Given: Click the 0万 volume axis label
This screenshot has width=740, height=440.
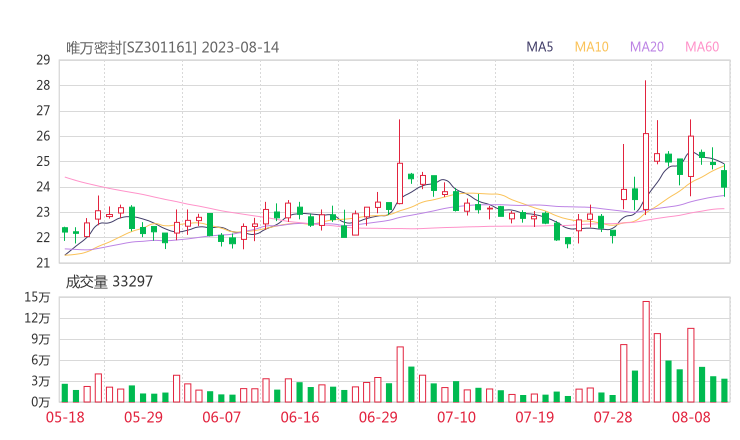Looking at the screenshot, I should coord(41,402).
